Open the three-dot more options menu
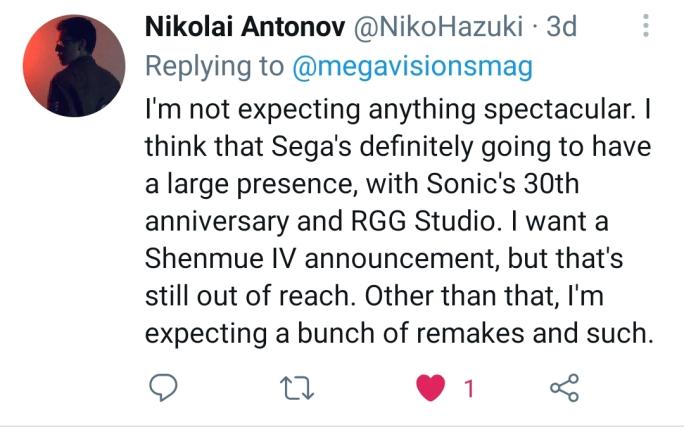The image size is (684, 427). 647,27
